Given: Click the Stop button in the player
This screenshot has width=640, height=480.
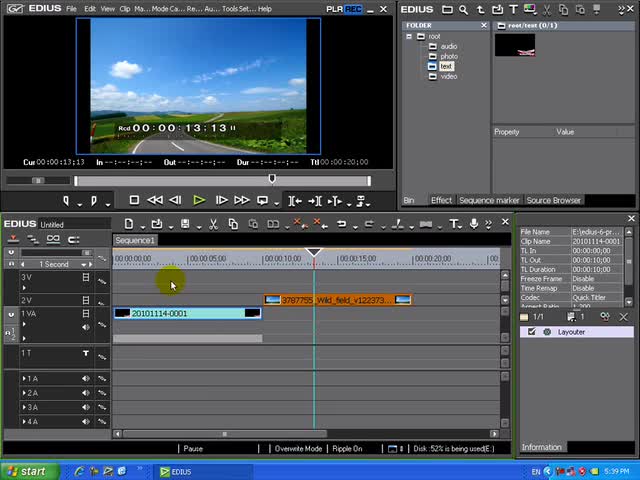Looking at the screenshot, I should 134,200.
